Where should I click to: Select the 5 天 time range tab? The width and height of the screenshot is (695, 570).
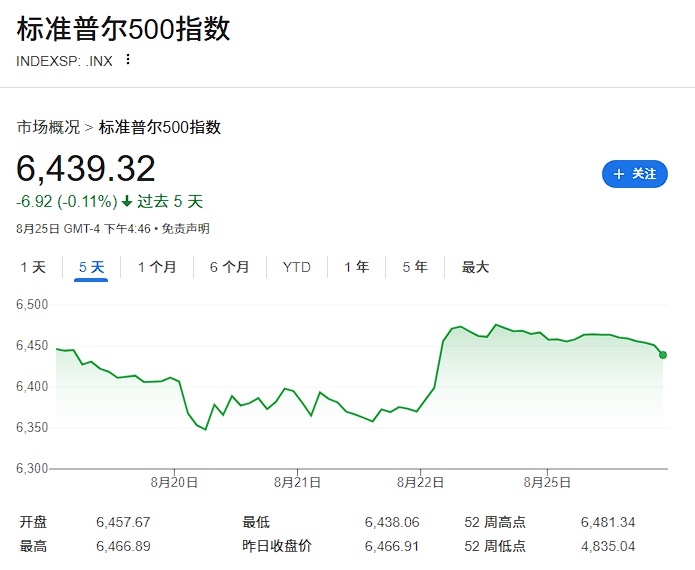coord(91,267)
